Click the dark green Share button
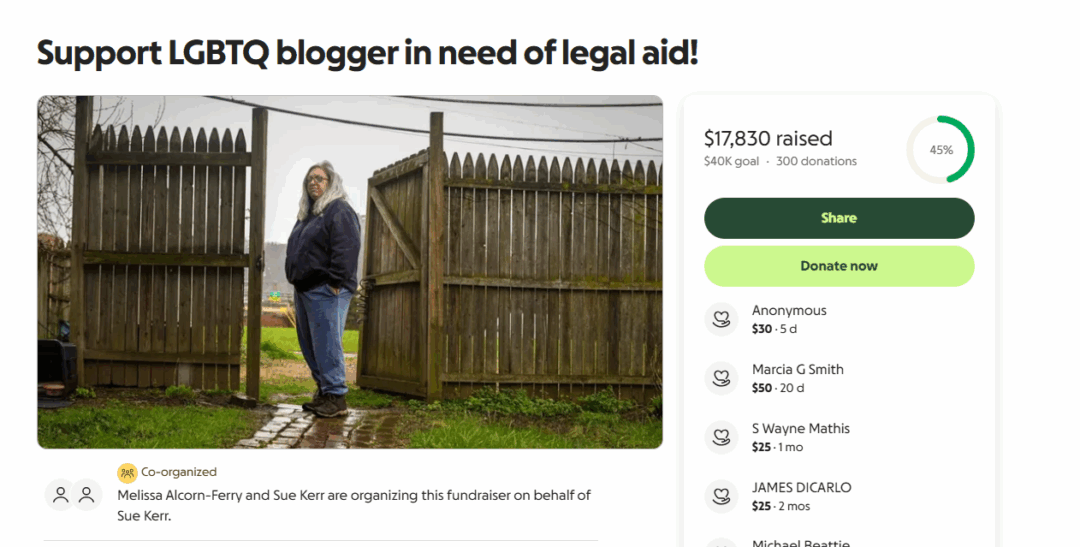The image size is (1080, 547). point(839,218)
